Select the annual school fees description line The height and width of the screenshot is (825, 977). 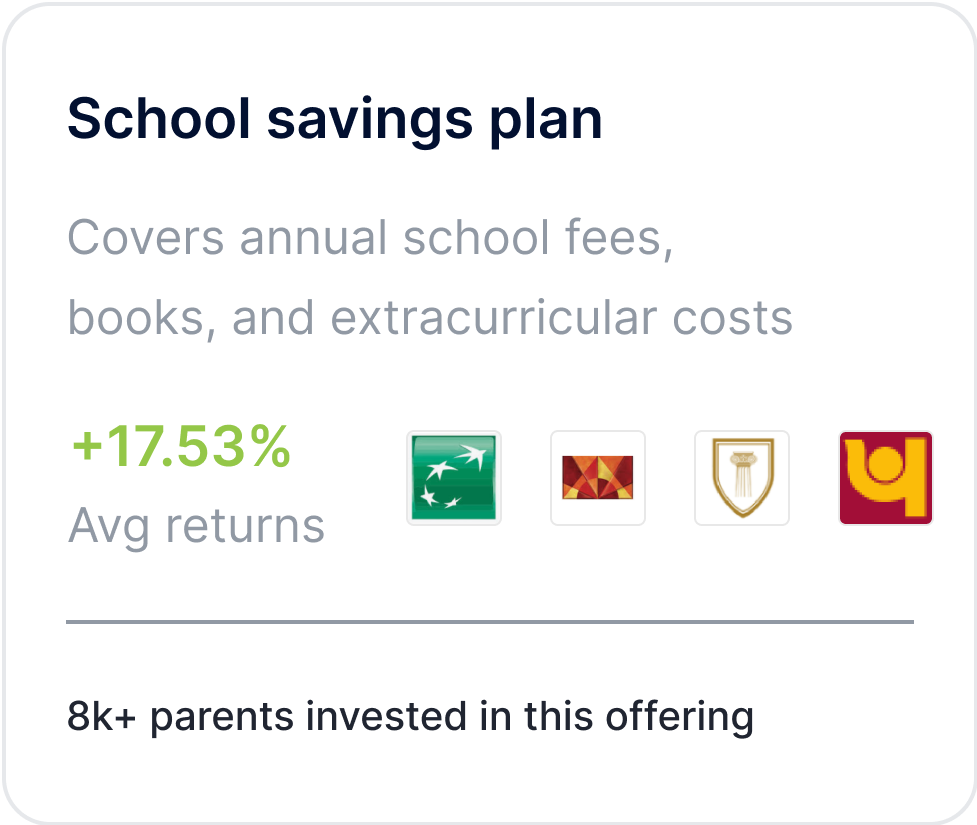coord(371,237)
